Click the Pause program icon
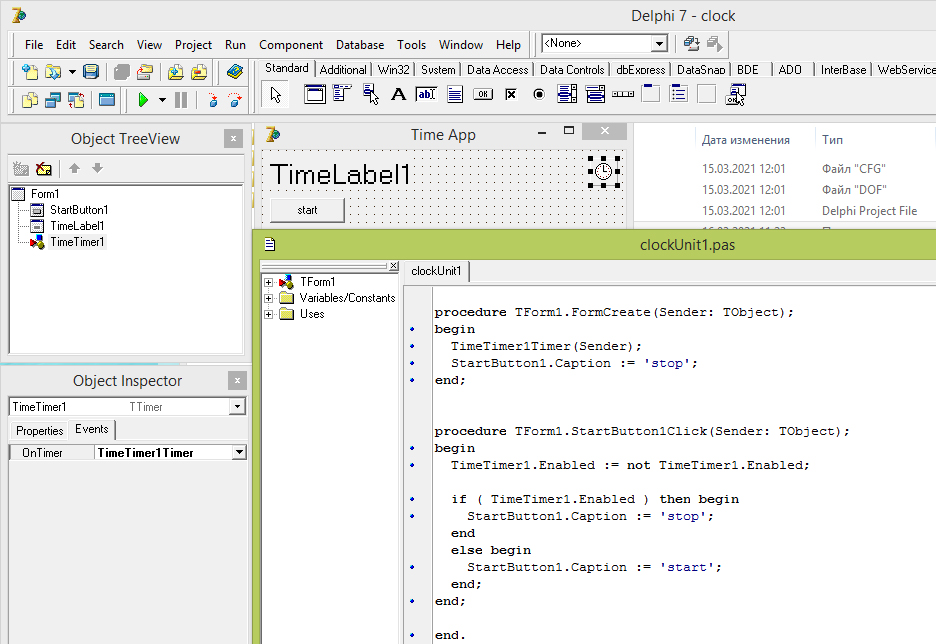 pos(181,100)
